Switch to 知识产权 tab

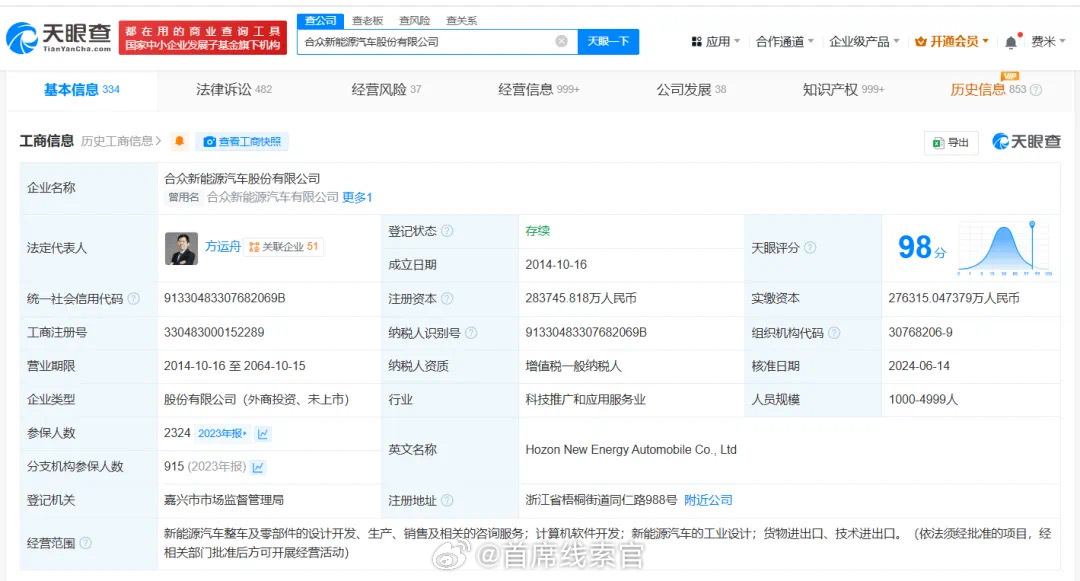click(x=843, y=89)
